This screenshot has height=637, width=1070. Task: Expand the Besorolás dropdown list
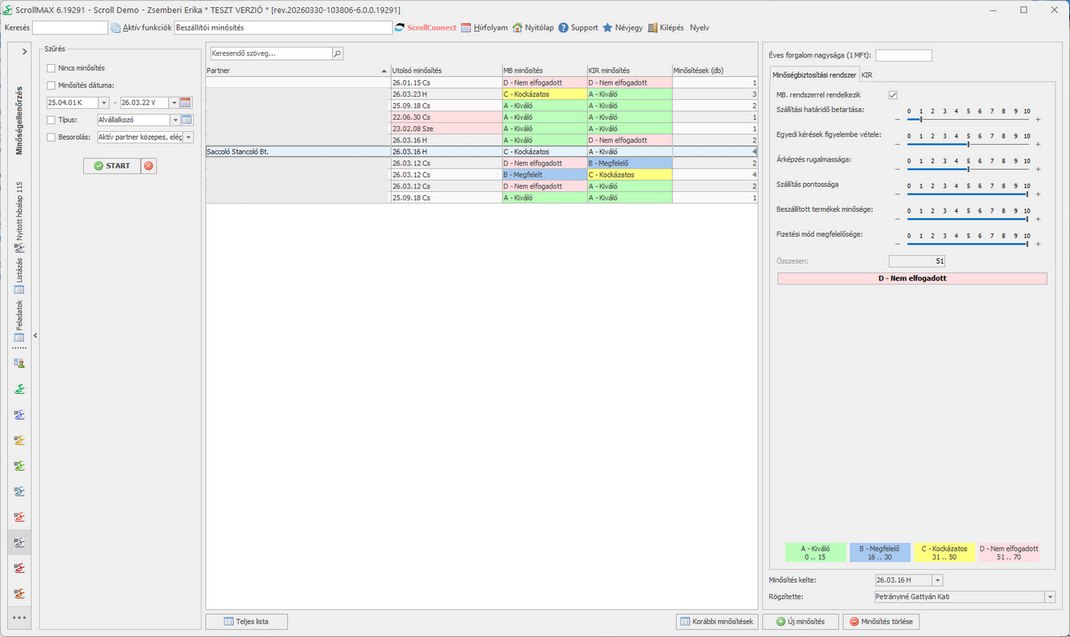(189, 137)
